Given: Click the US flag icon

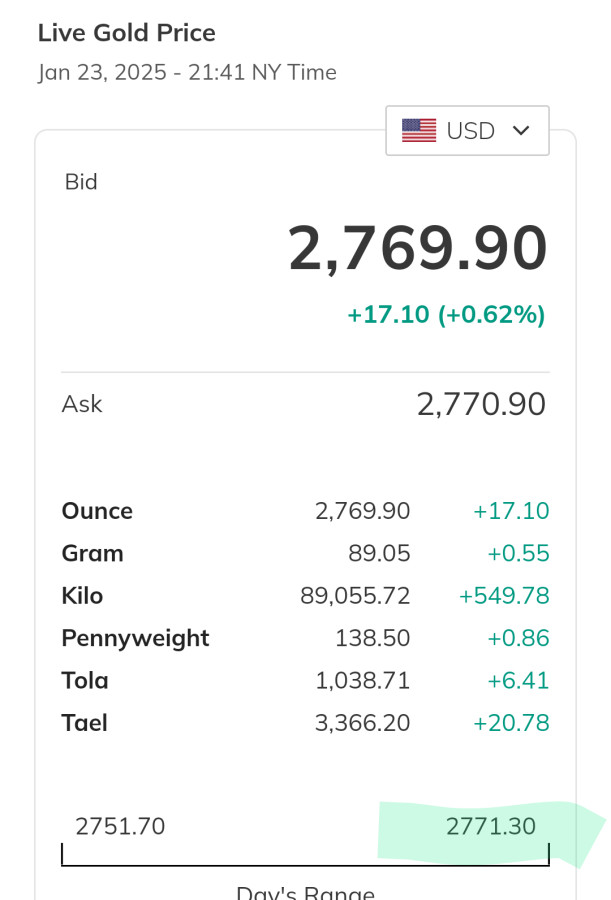Looking at the screenshot, I should tap(419, 131).
